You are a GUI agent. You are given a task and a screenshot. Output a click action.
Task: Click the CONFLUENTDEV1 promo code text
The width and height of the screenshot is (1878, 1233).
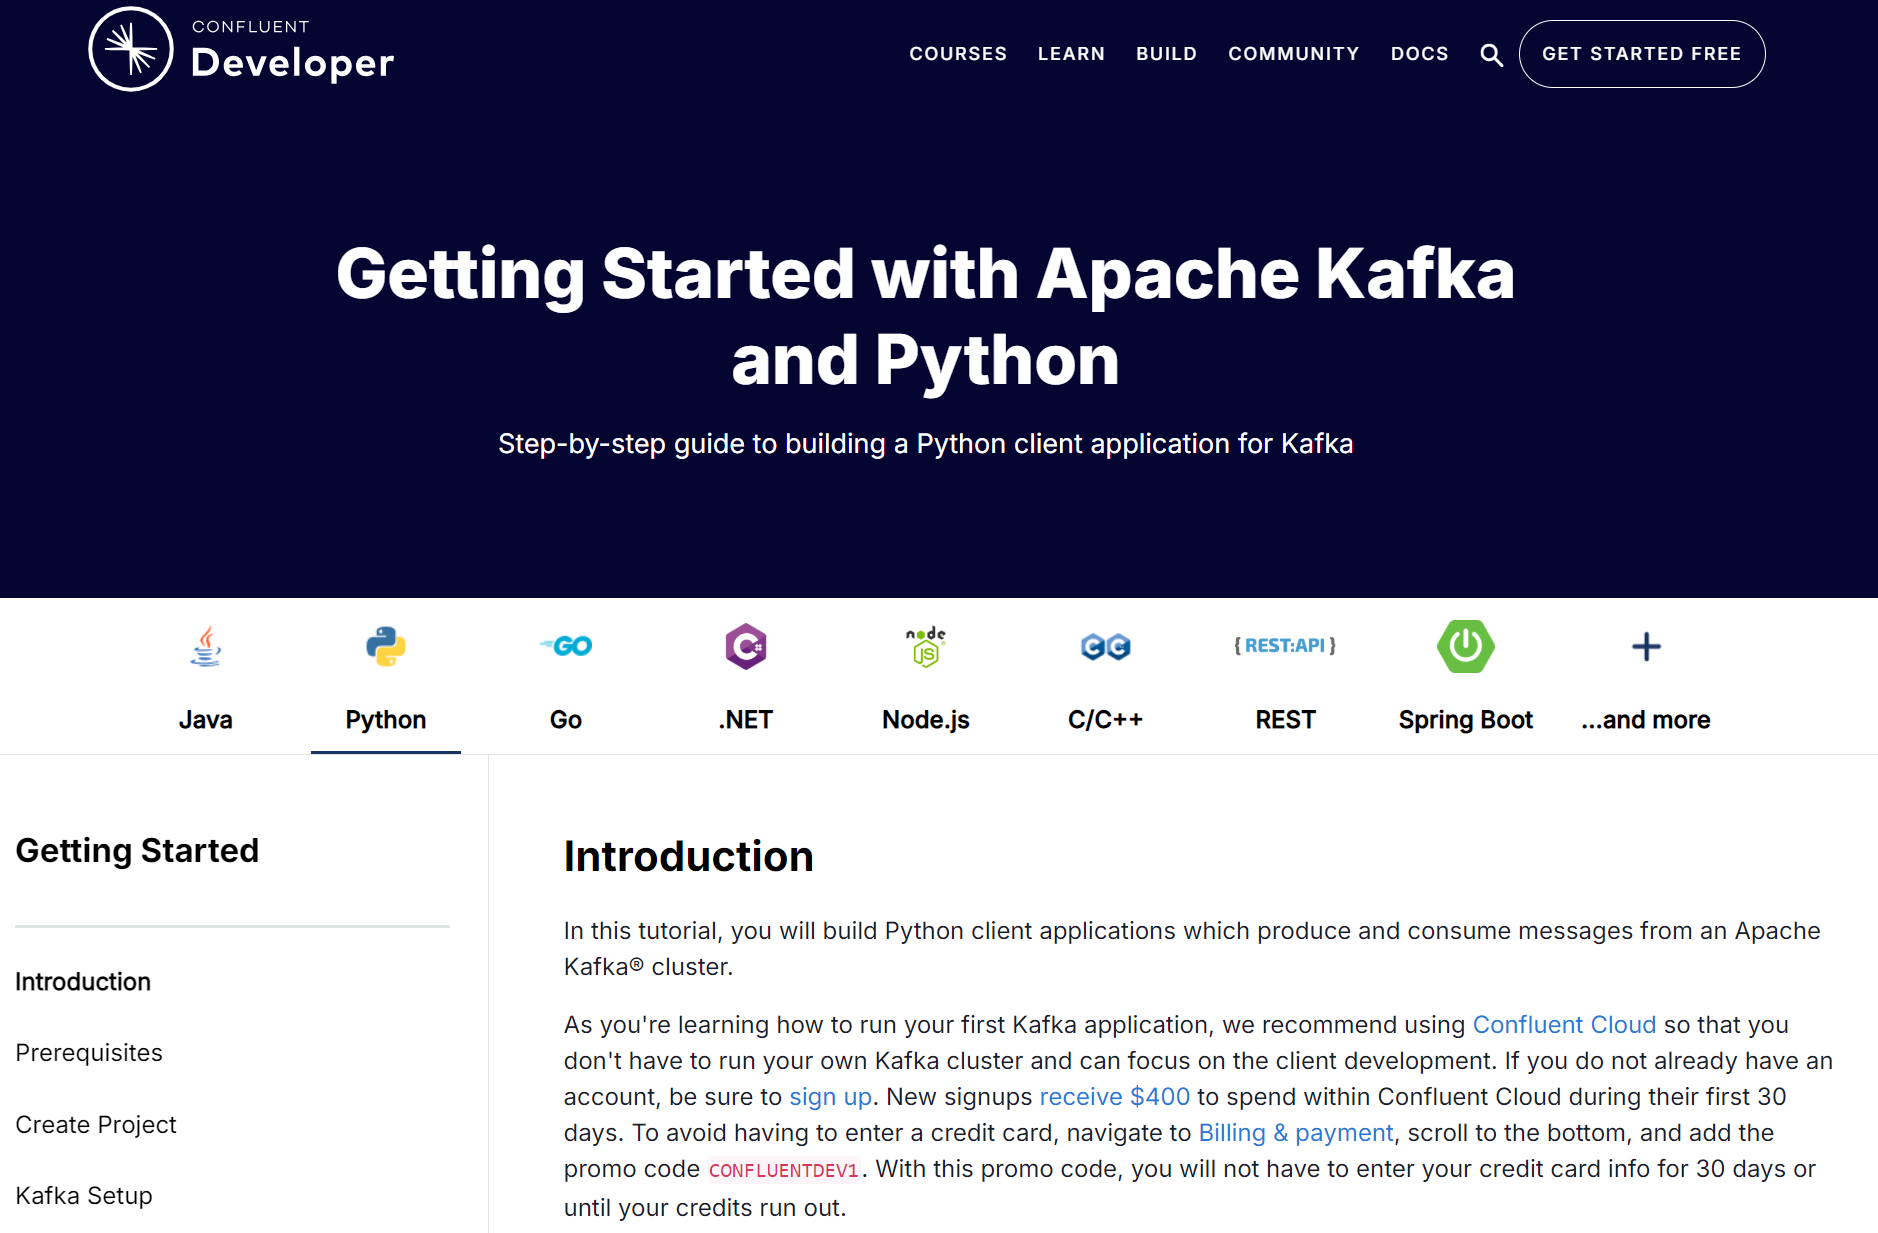783,1170
